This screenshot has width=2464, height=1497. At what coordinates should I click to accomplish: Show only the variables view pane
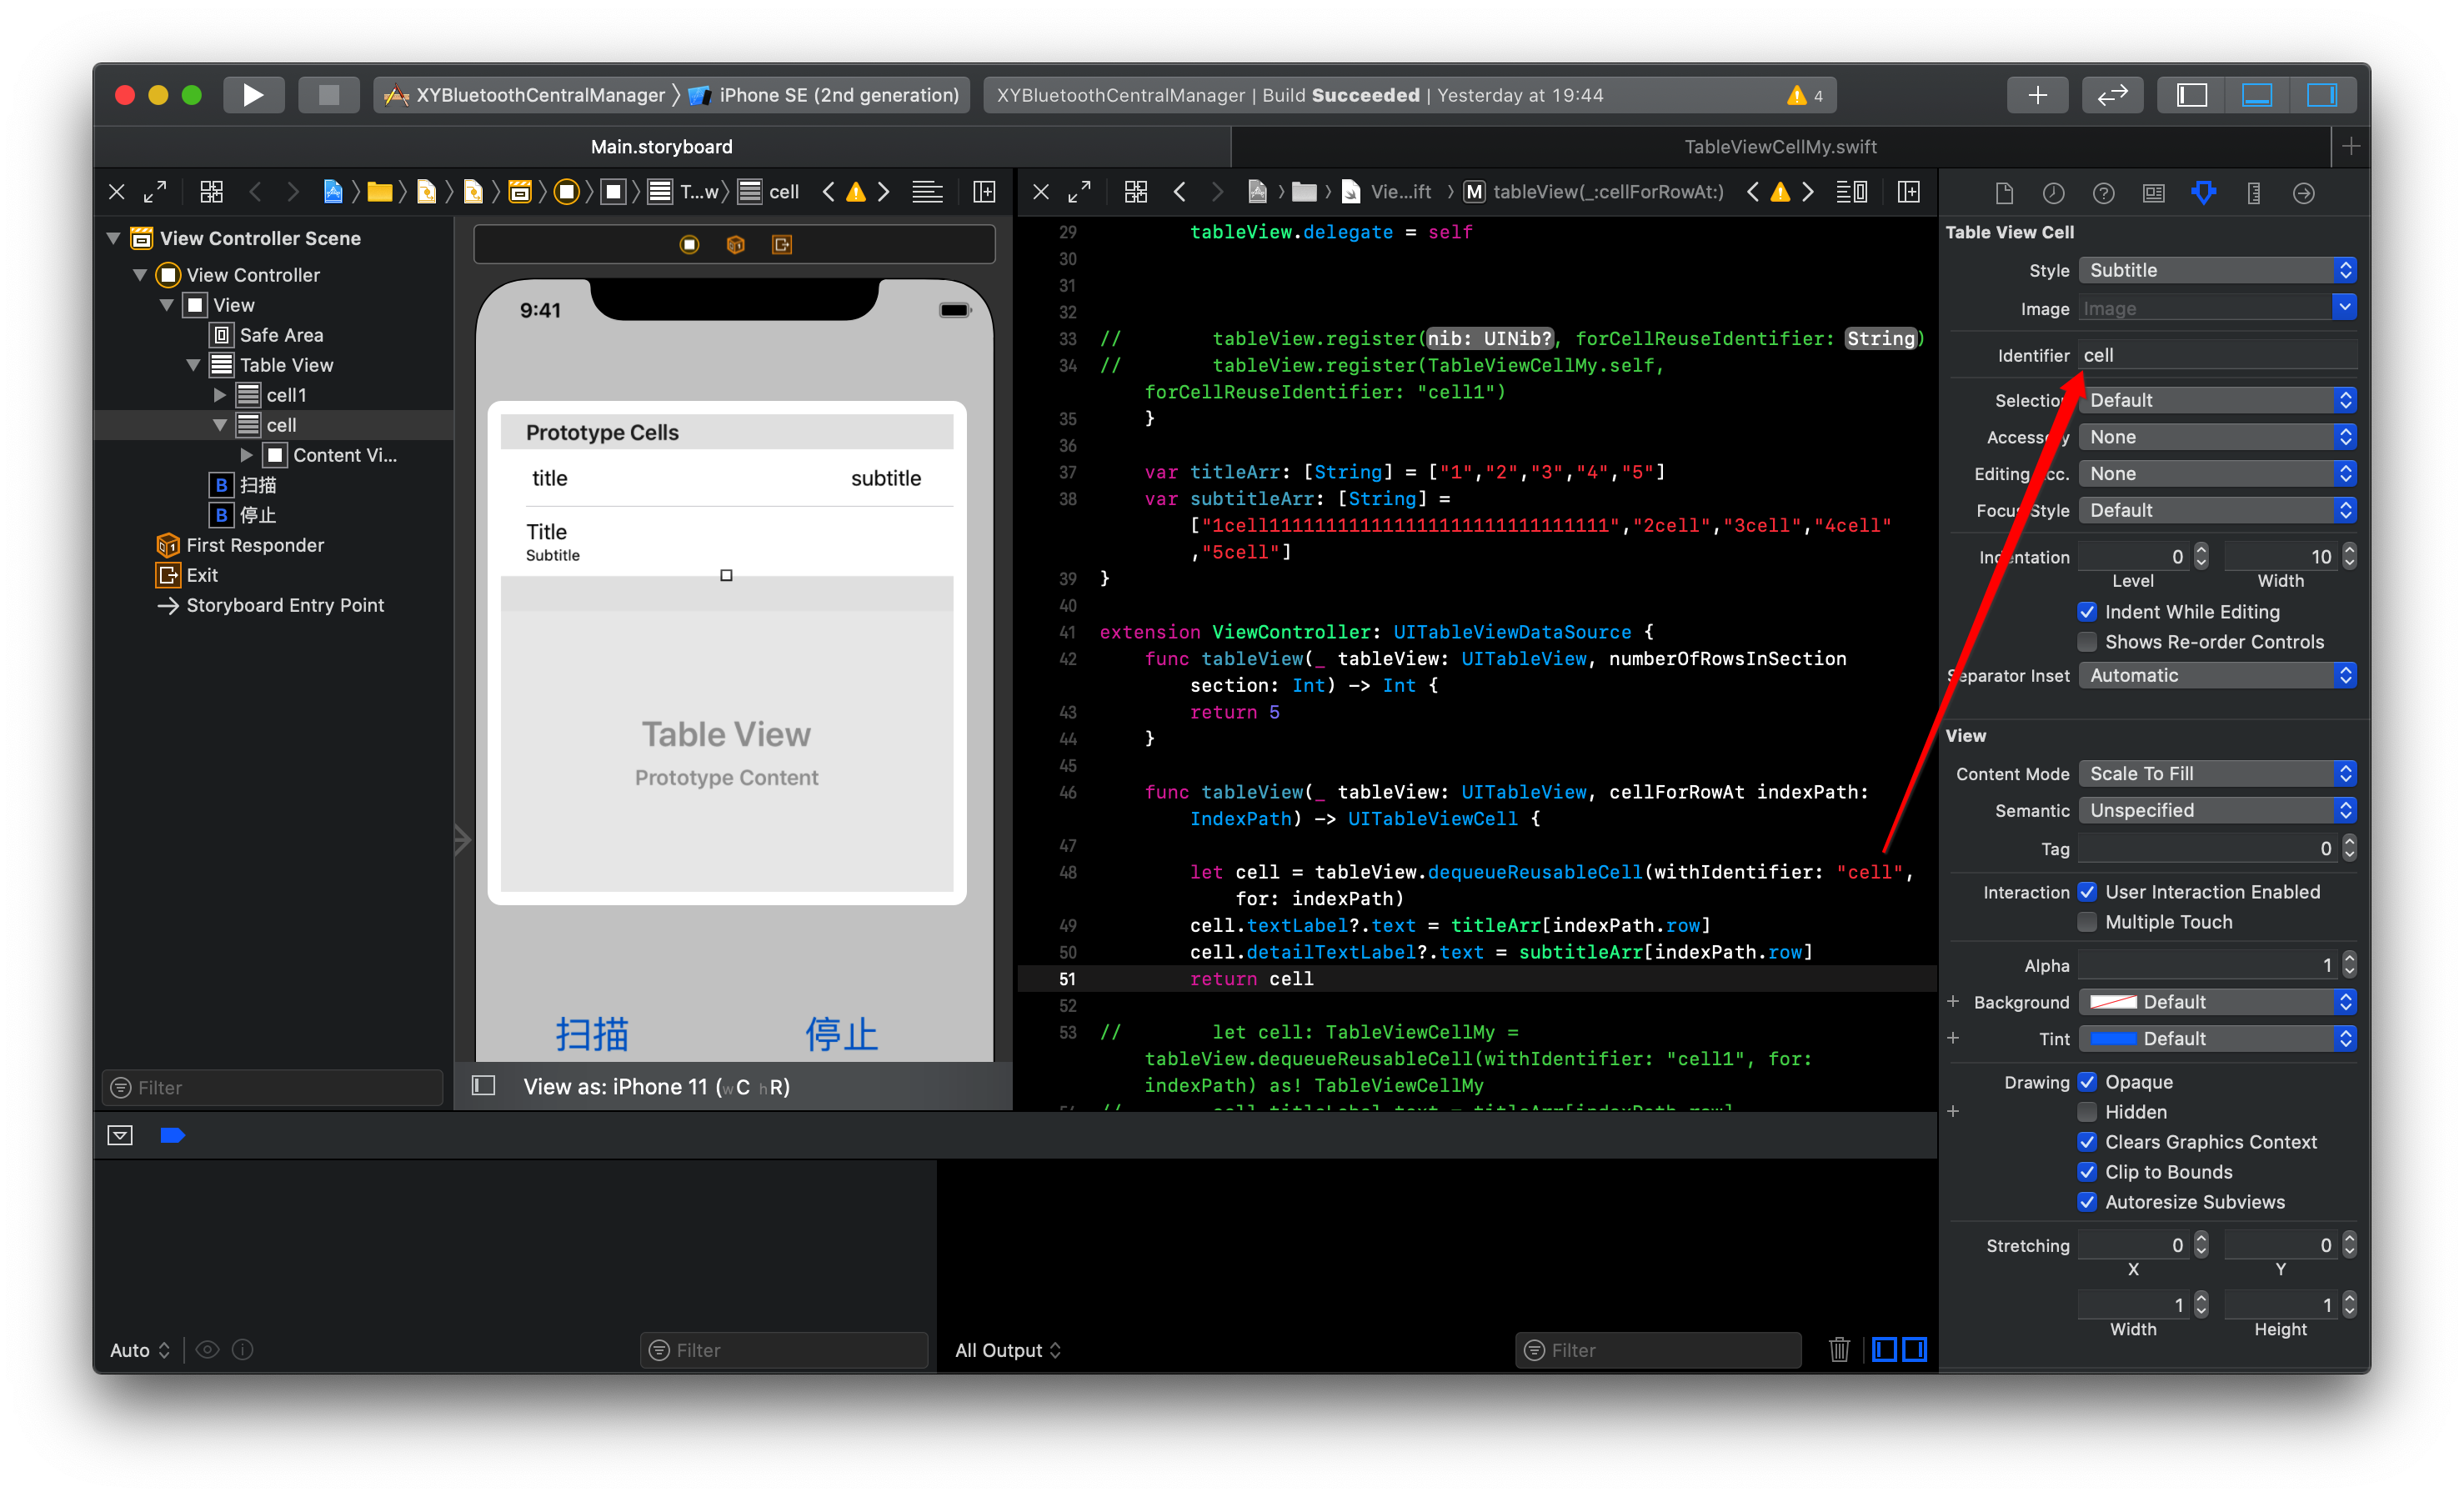click(1884, 1349)
